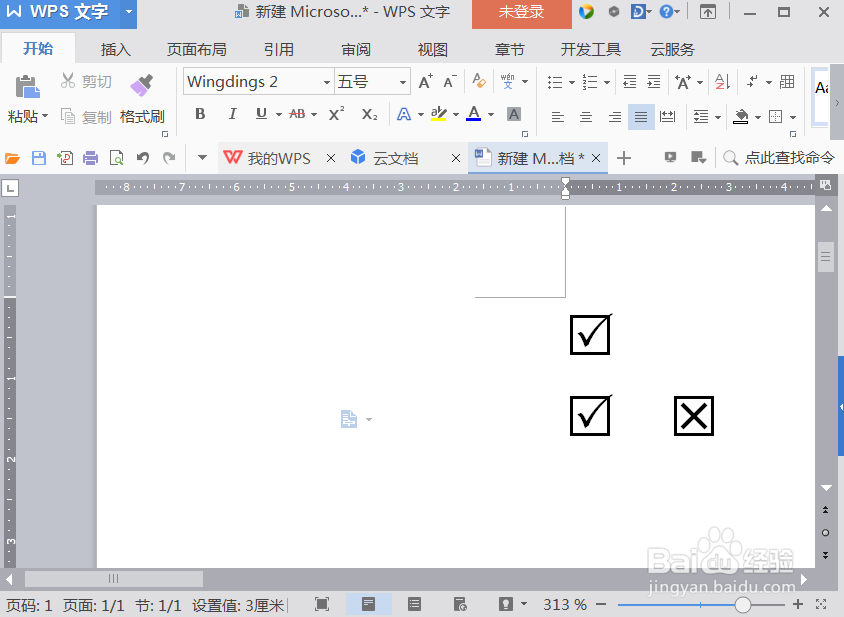844x617 pixels.
Task: Click the table grid icon in ribbon
Action: click(x=787, y=81)
